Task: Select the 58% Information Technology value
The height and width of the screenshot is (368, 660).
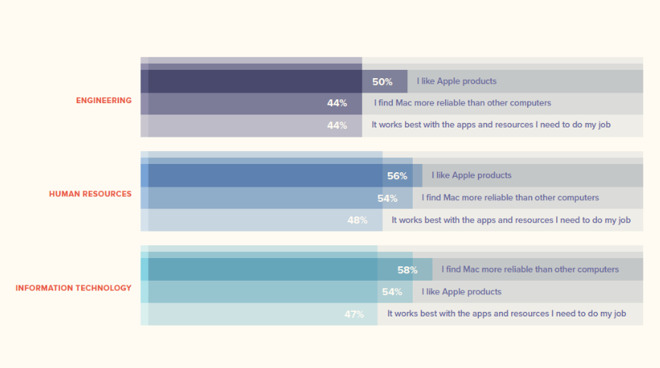Action: (407, 270)
